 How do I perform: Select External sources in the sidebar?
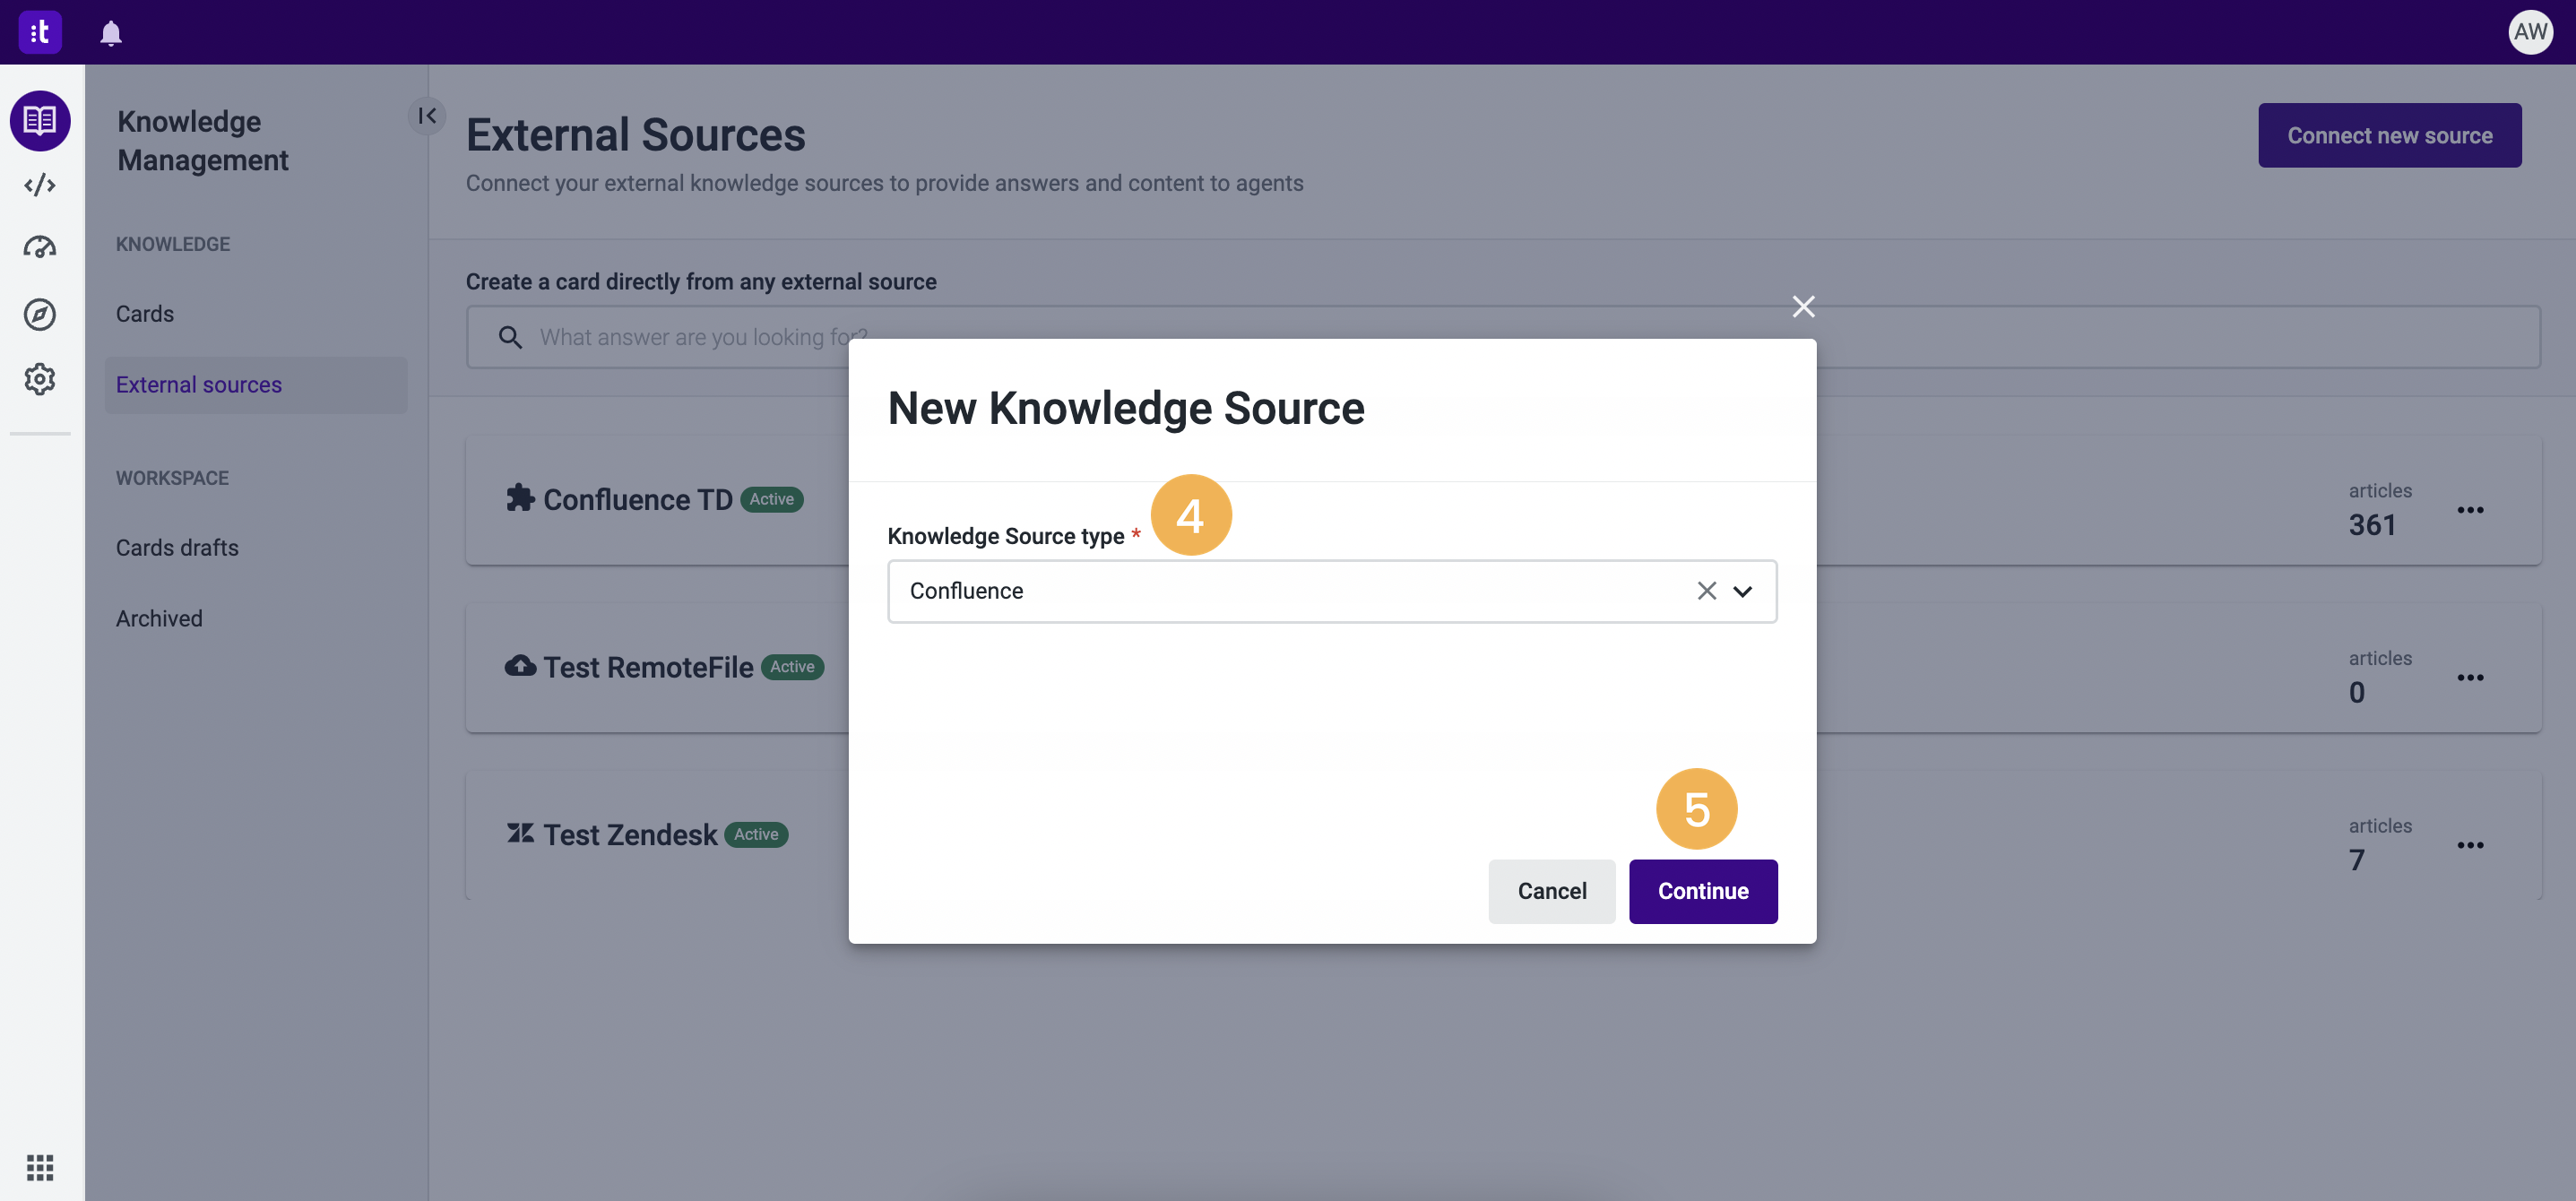198,384
